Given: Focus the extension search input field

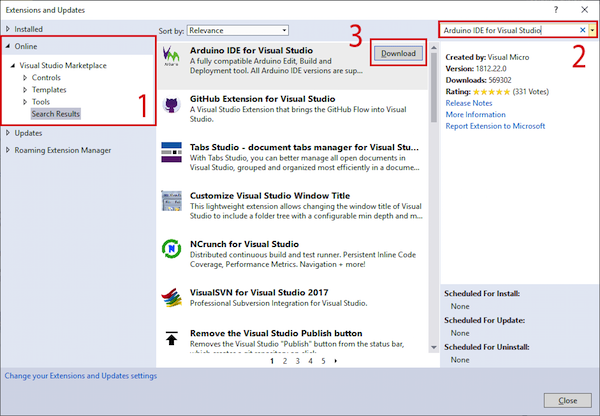Looking at the screenshot, I should pos(509,30).
